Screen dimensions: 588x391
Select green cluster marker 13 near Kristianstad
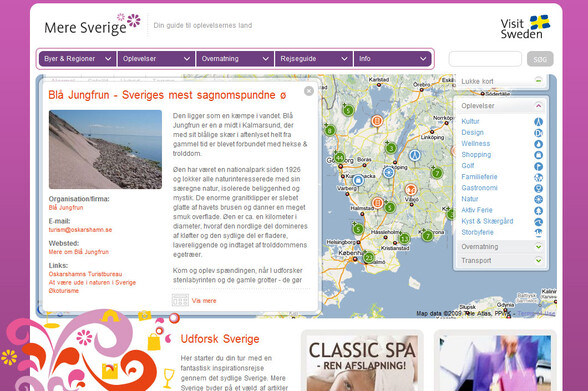coord(404,238)
